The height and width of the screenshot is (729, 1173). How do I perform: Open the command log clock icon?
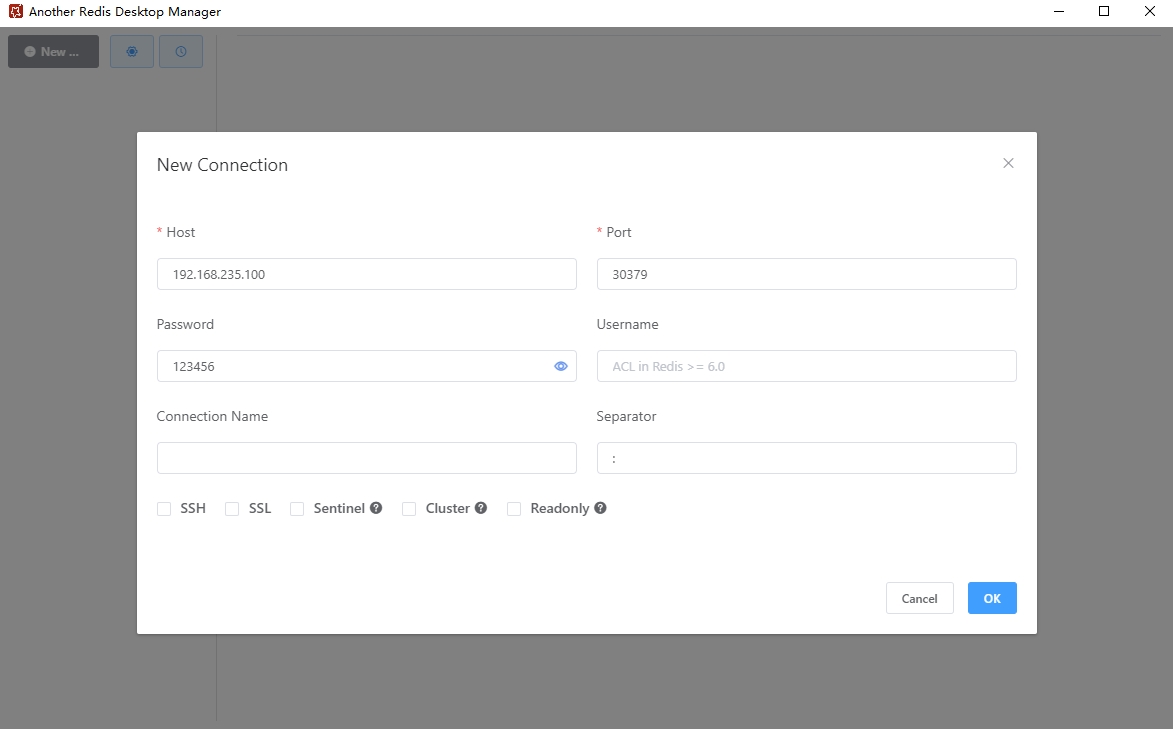[181, 52]
